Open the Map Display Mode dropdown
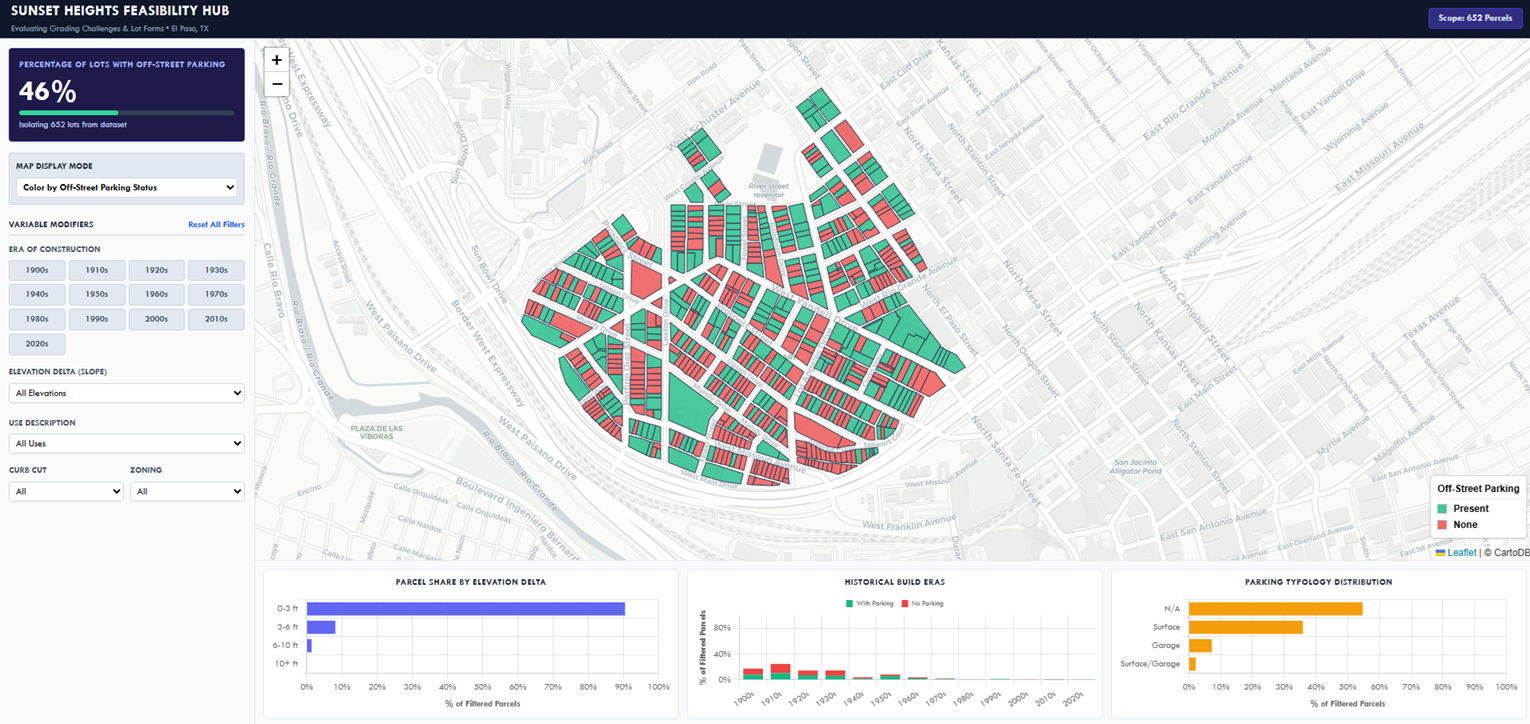Viewport: 1530px width, 724px height. (x=127, y=187)
